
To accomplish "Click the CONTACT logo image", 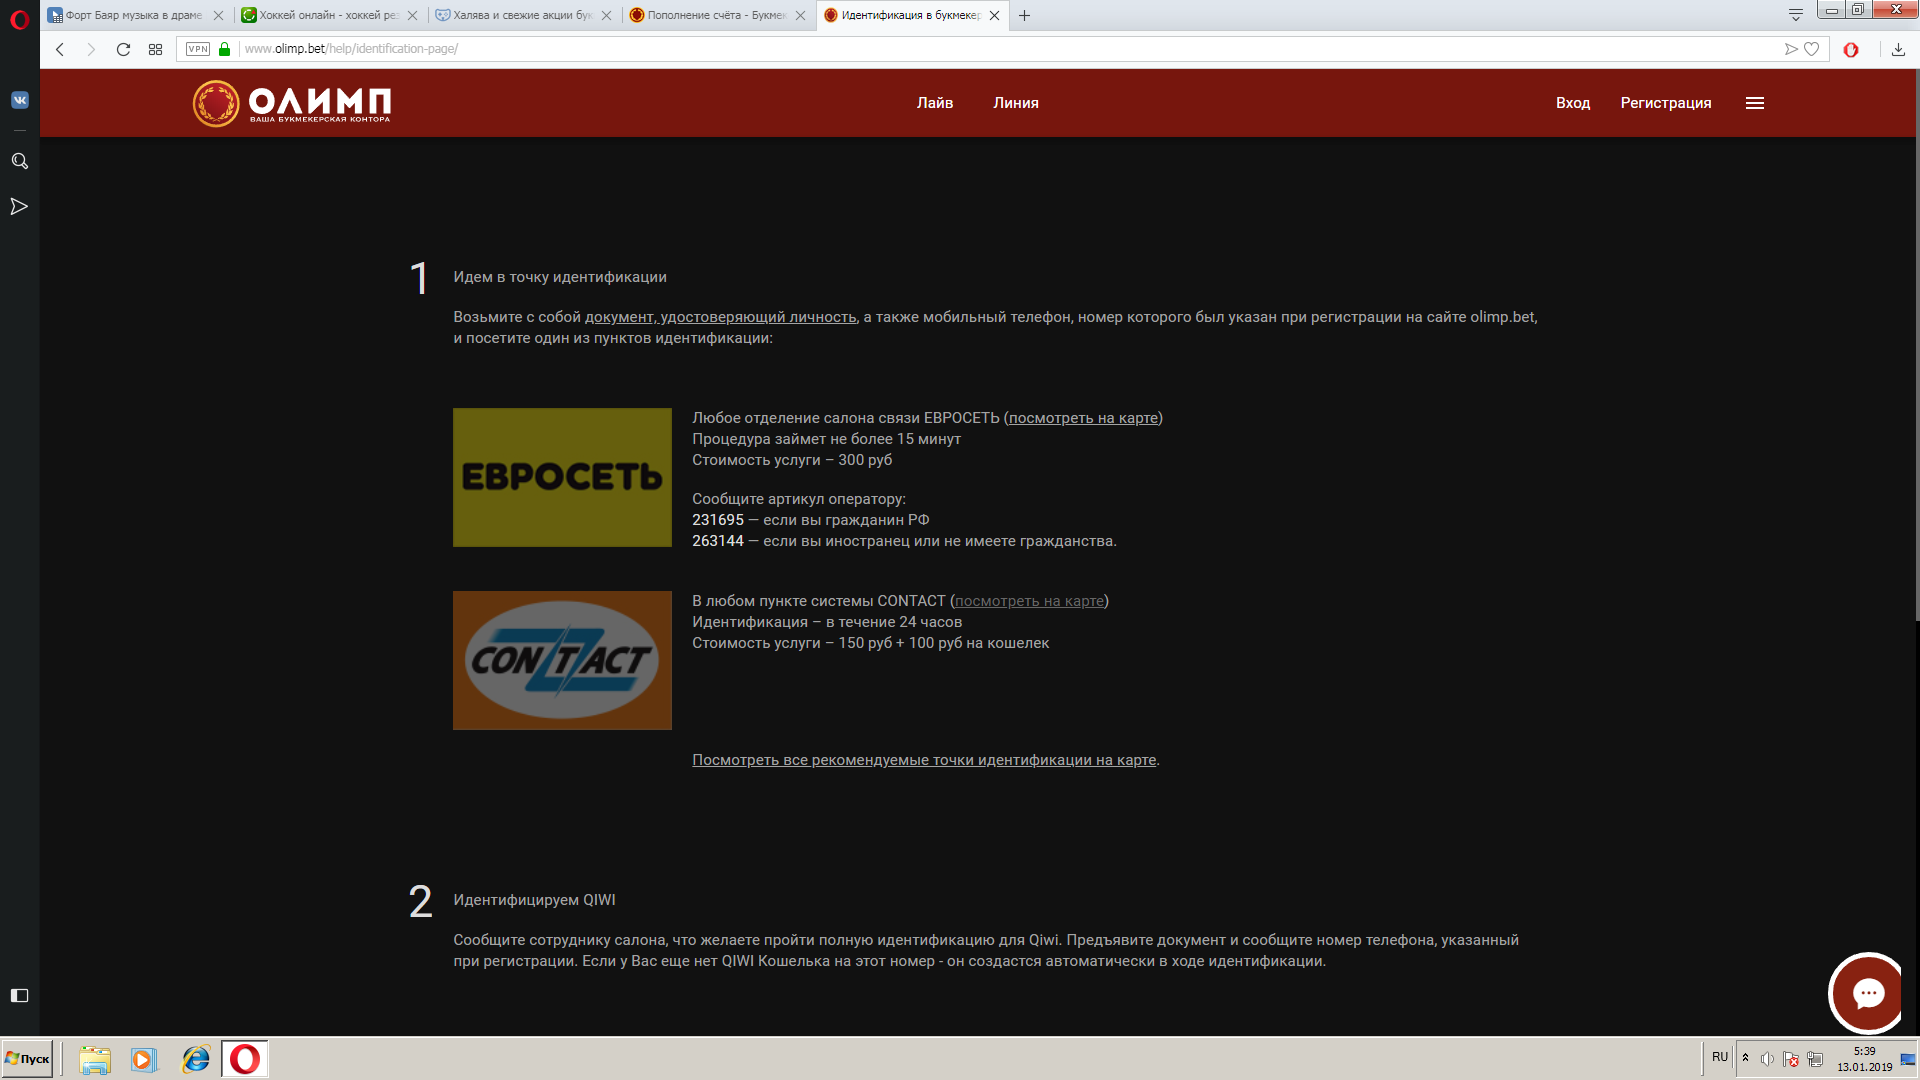I will pos(562,660).
